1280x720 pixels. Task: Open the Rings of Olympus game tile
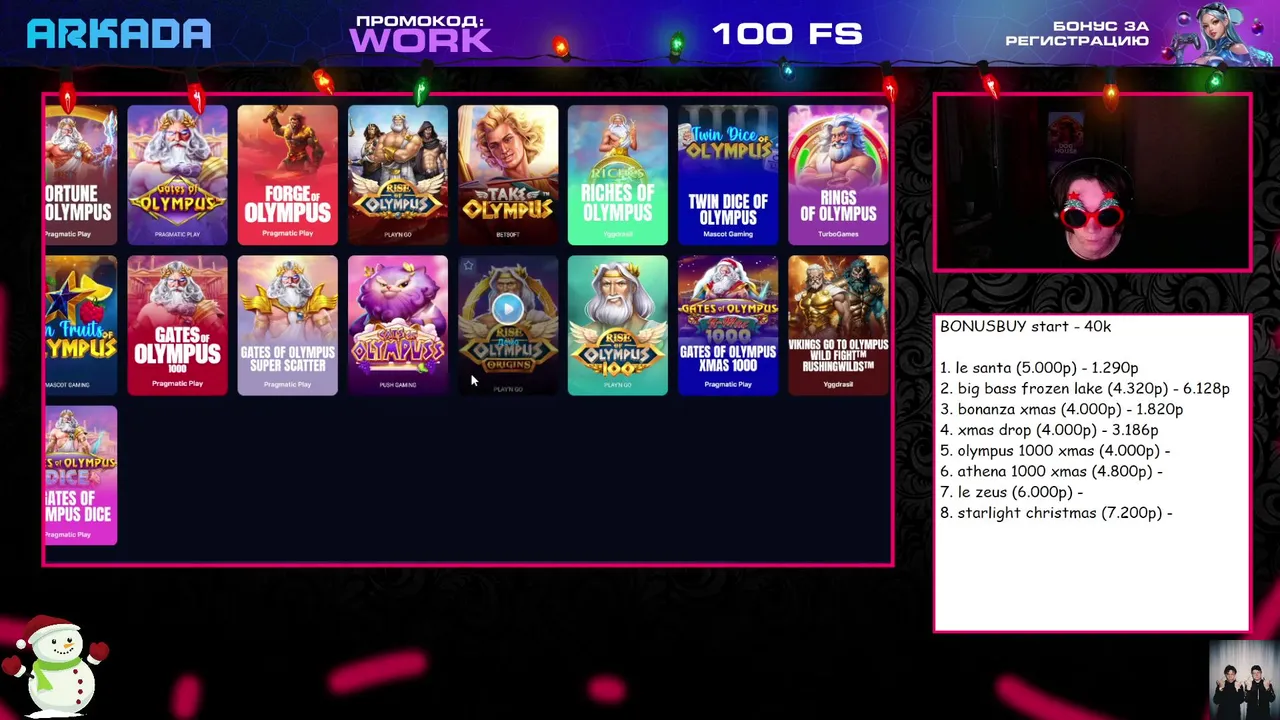(837, 175)
